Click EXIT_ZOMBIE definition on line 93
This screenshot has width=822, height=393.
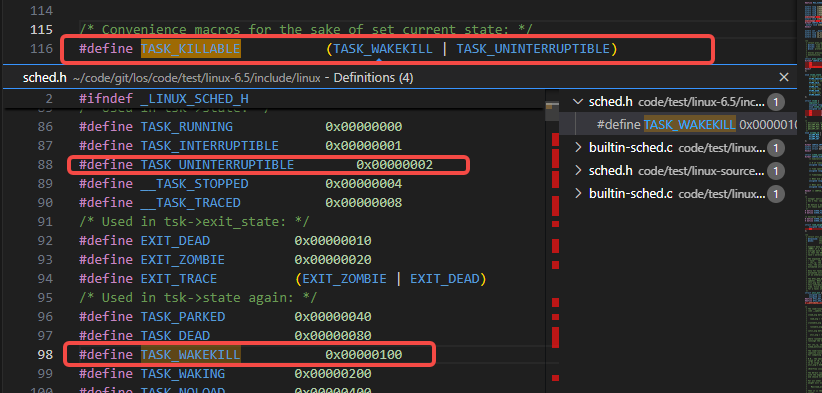[183, 260]
